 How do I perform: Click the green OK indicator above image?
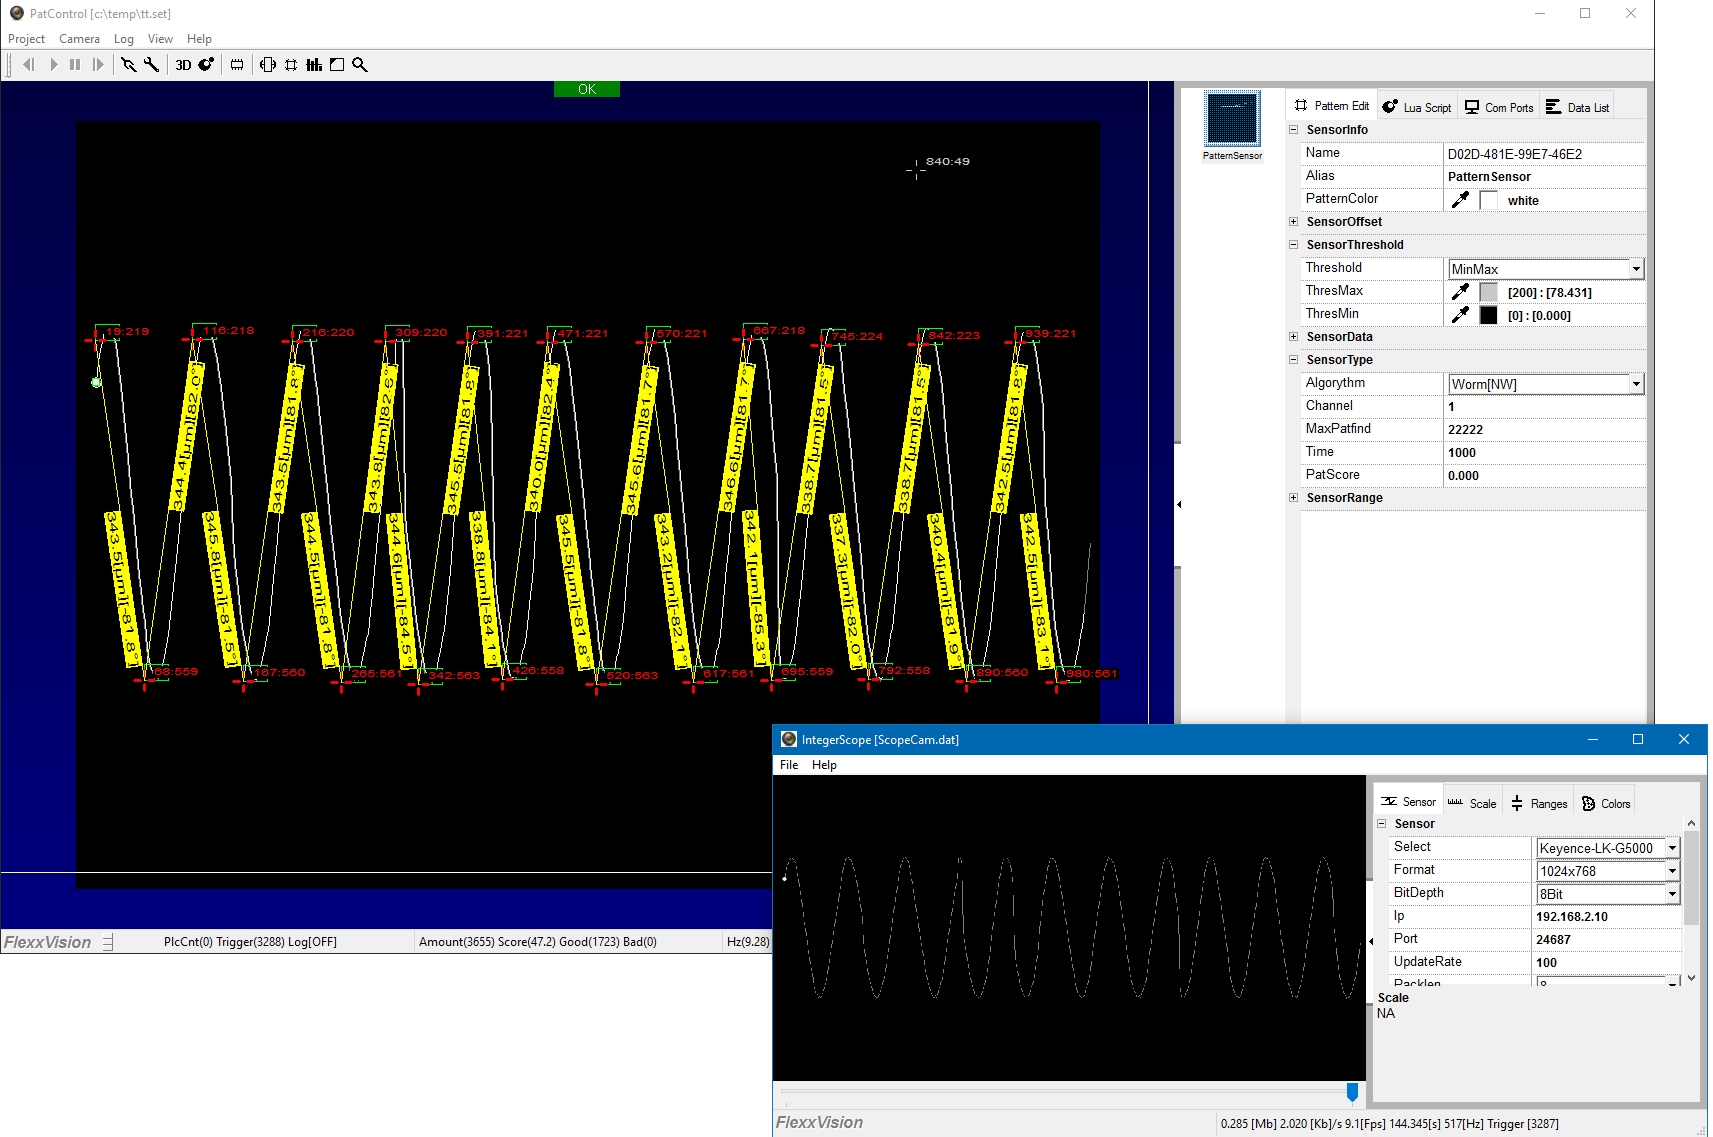pos(587,89)
